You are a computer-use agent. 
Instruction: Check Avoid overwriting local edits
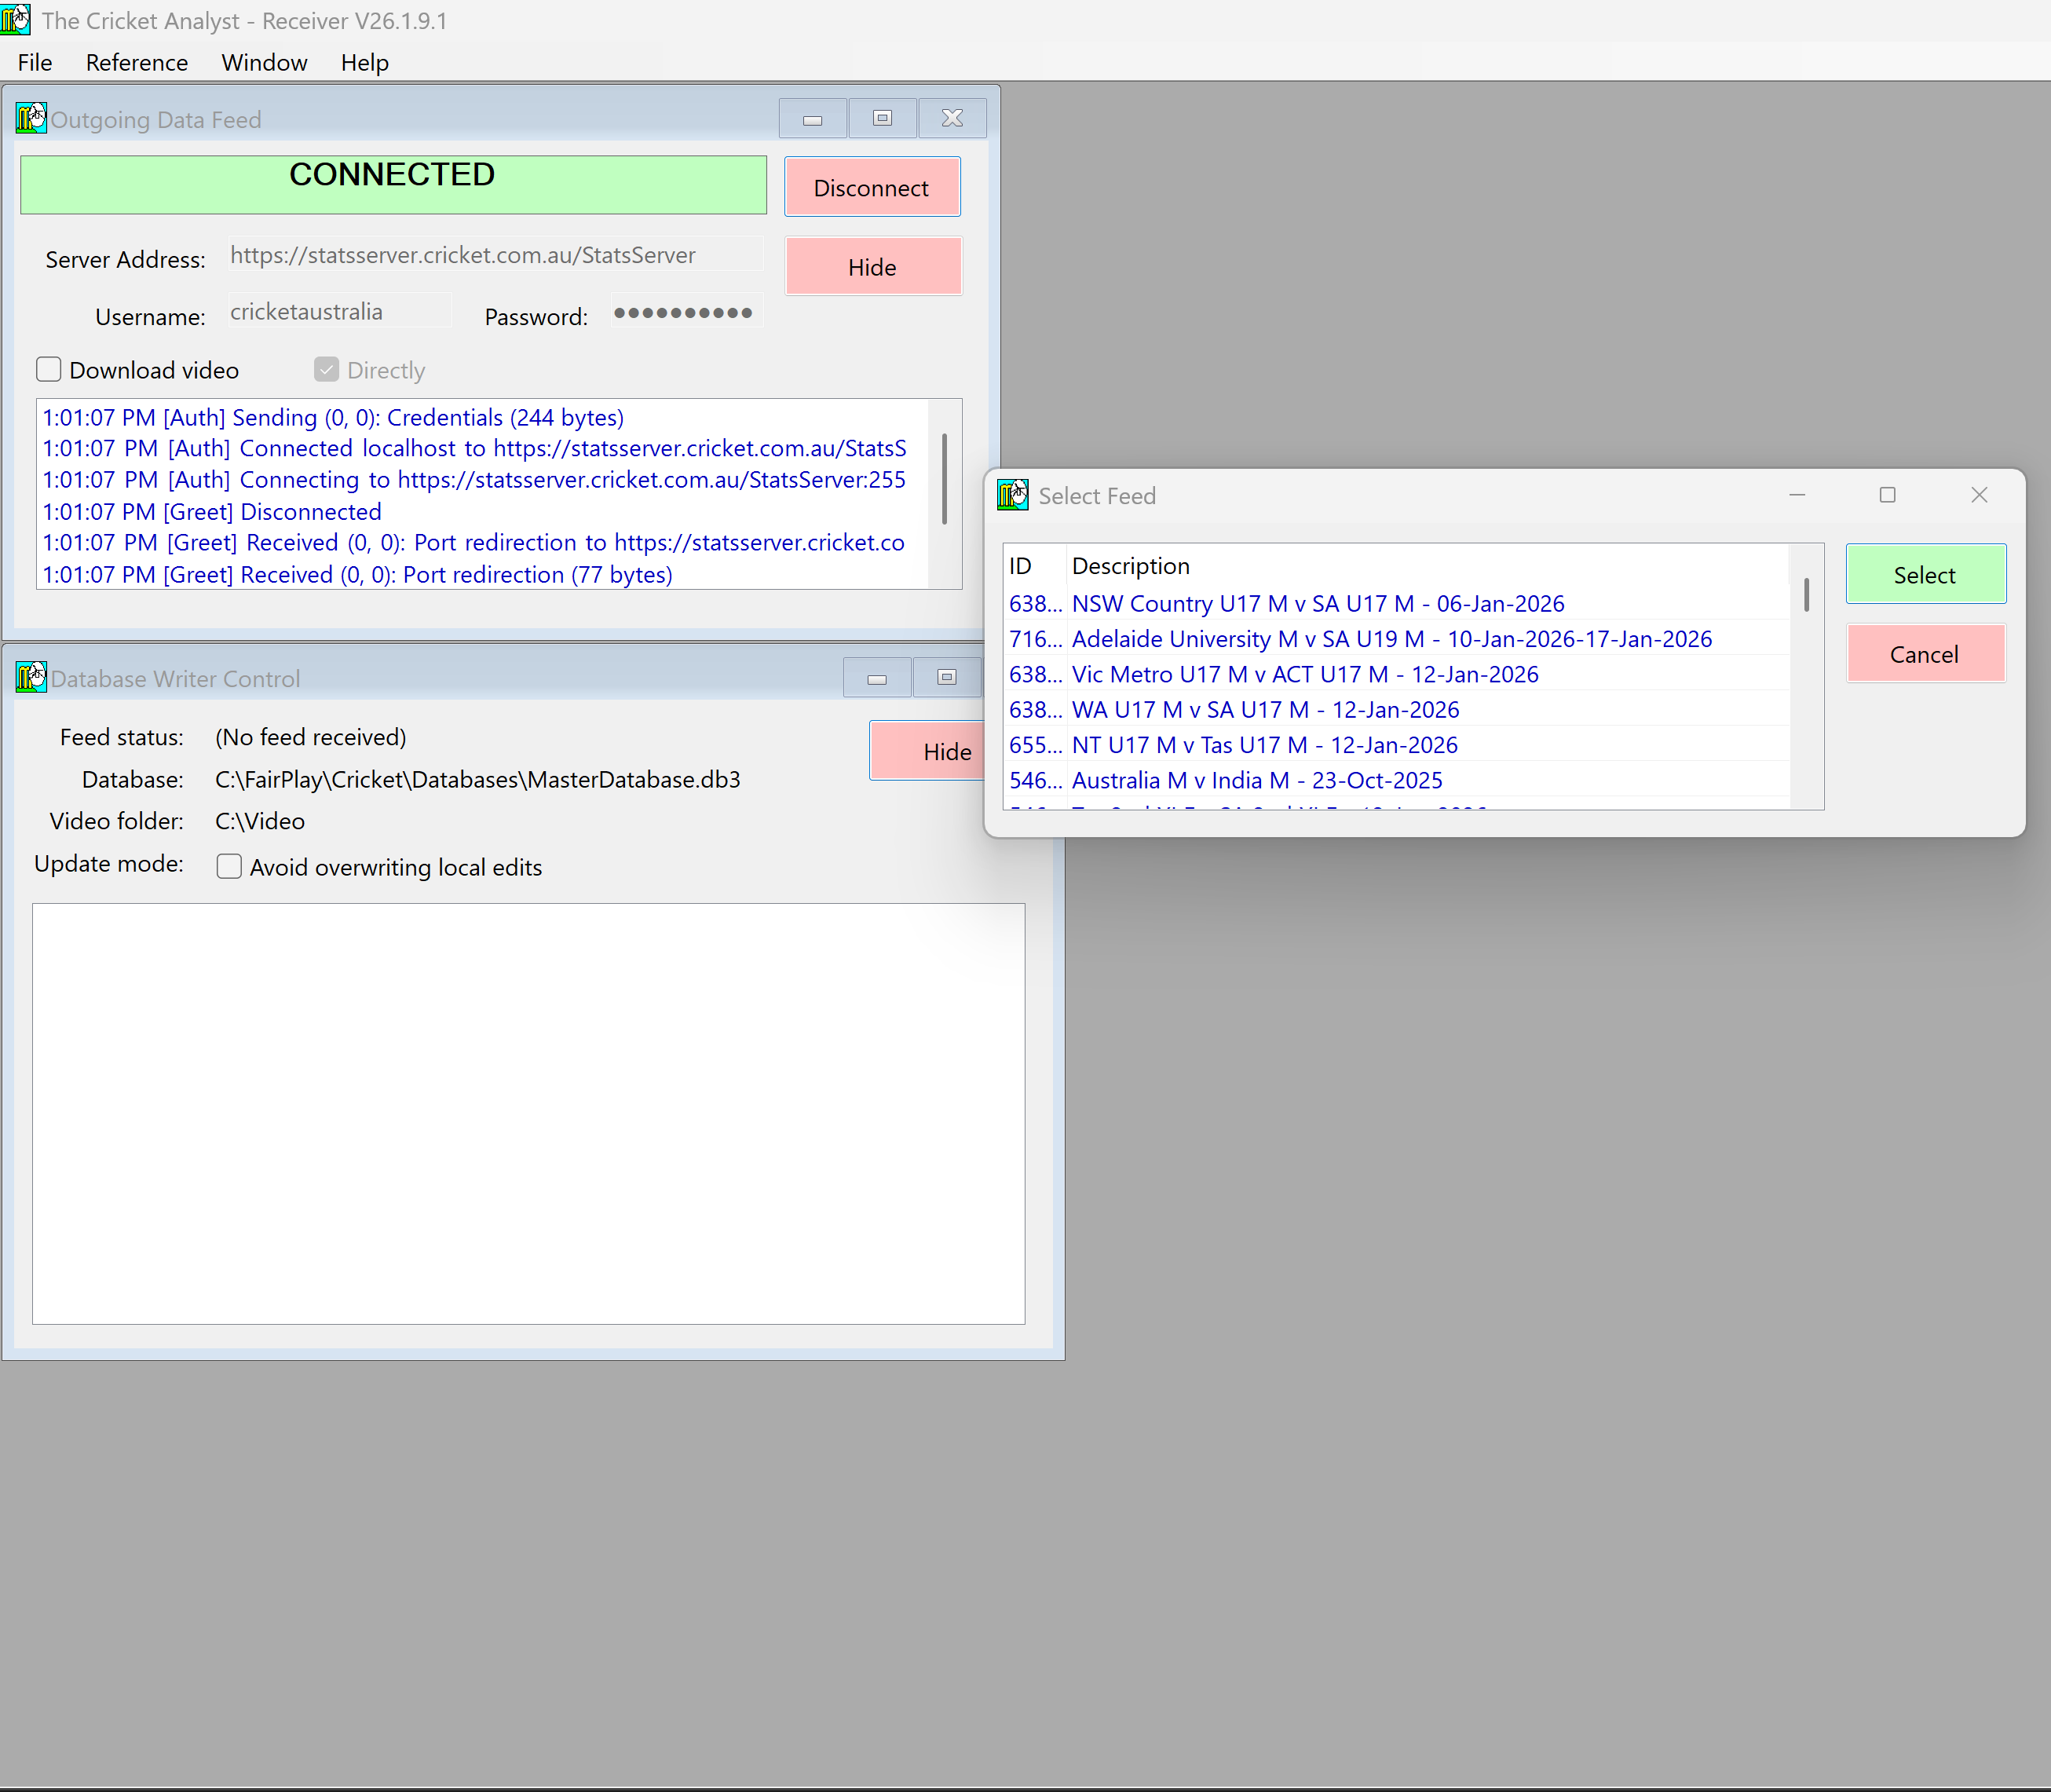point(229,866)
